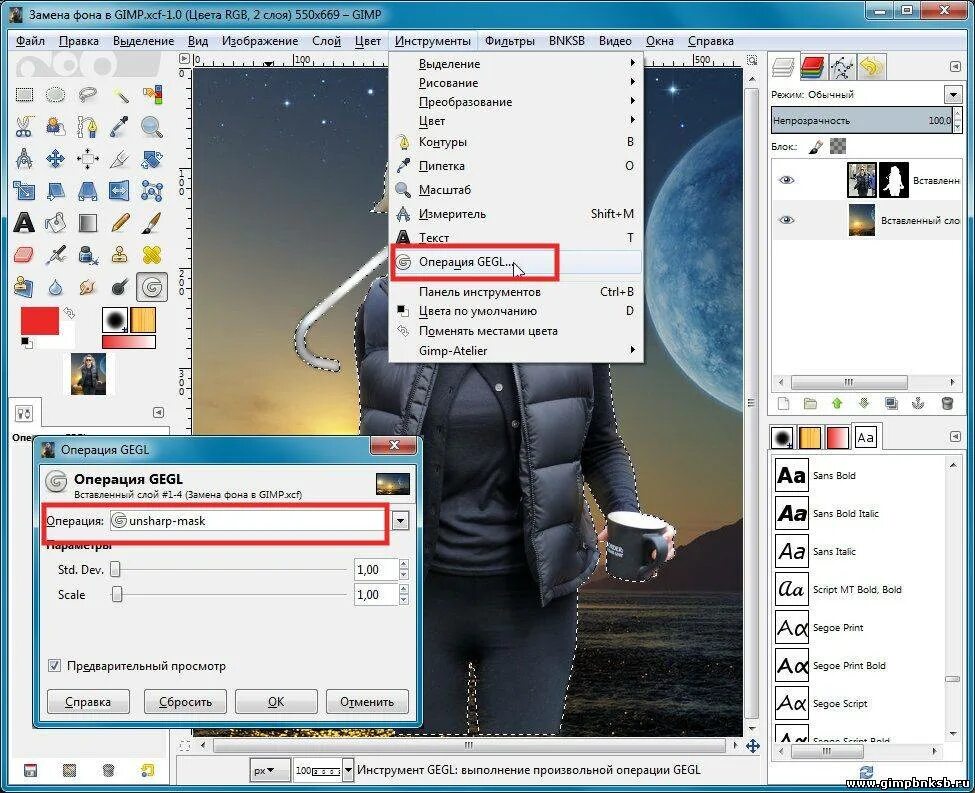Switch to the Fonts Aa tab
This screenshot has height=793, width=975.
(x=865, y=438)
